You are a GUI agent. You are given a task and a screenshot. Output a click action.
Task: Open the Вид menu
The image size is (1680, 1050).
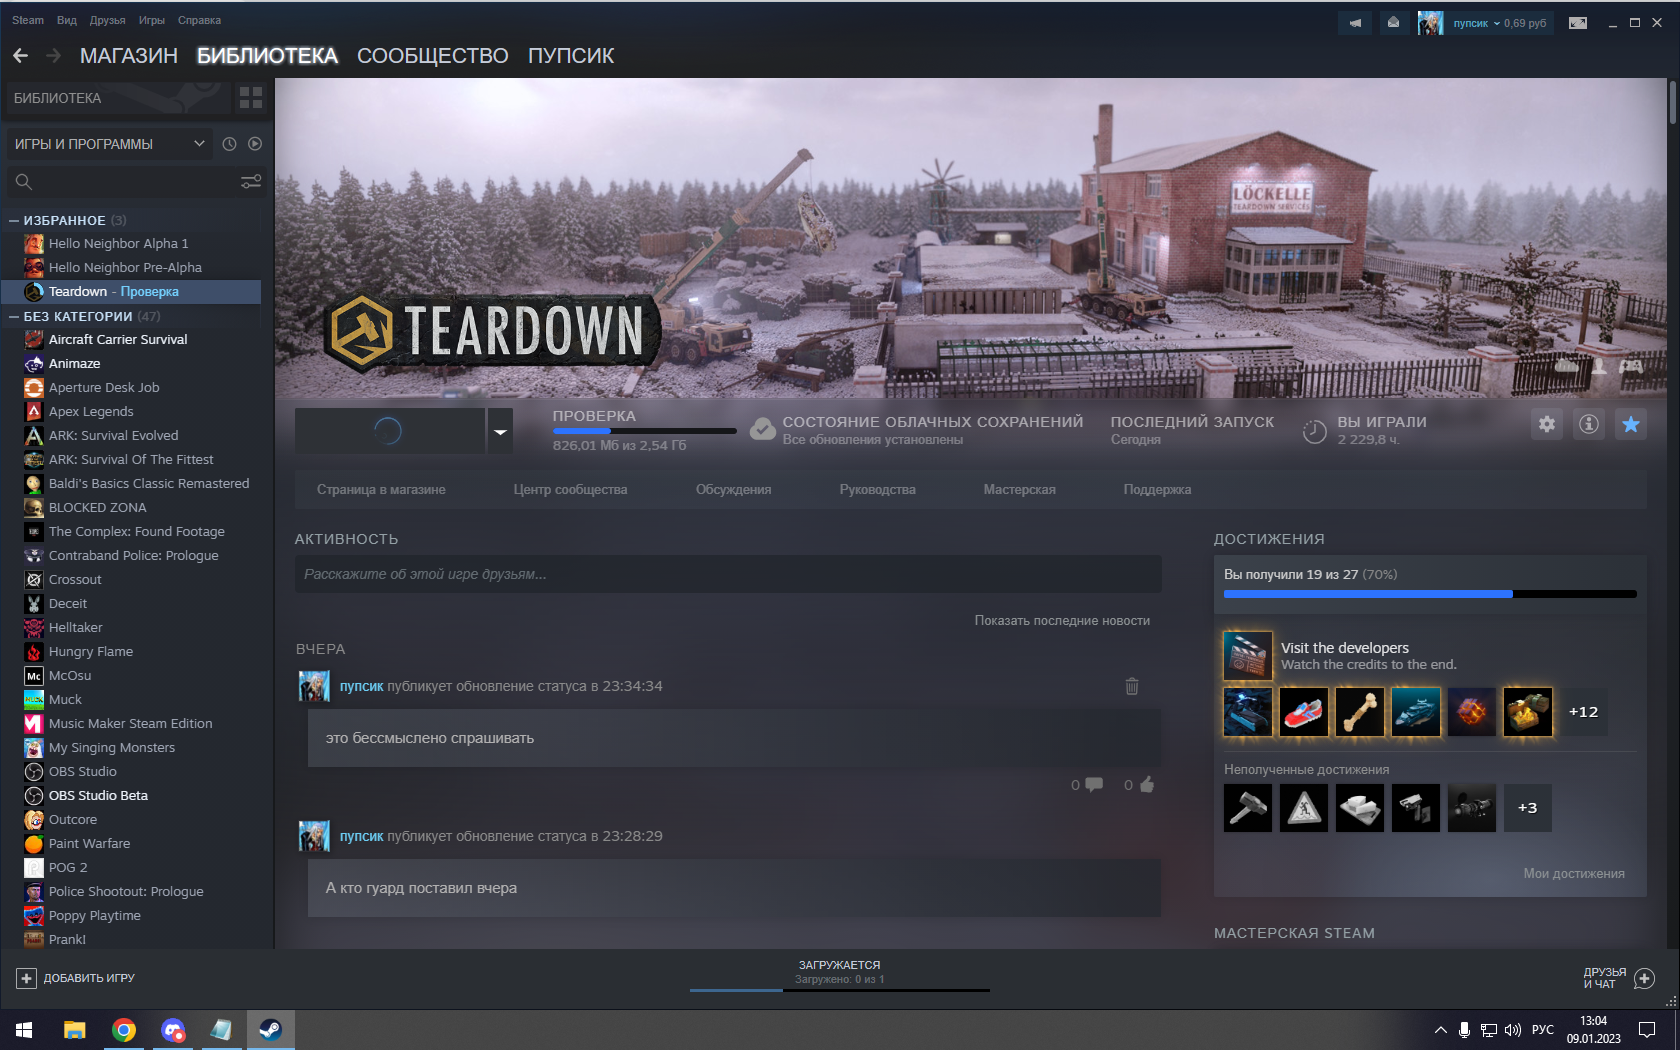(x=67, y=20)
